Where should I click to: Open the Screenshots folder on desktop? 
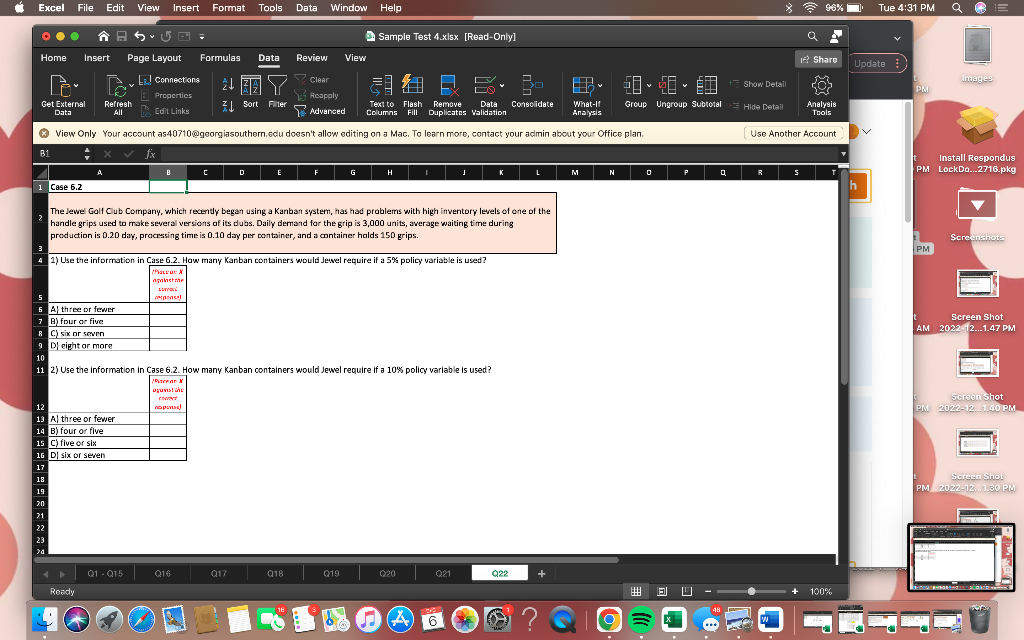(x=977, y=214)
